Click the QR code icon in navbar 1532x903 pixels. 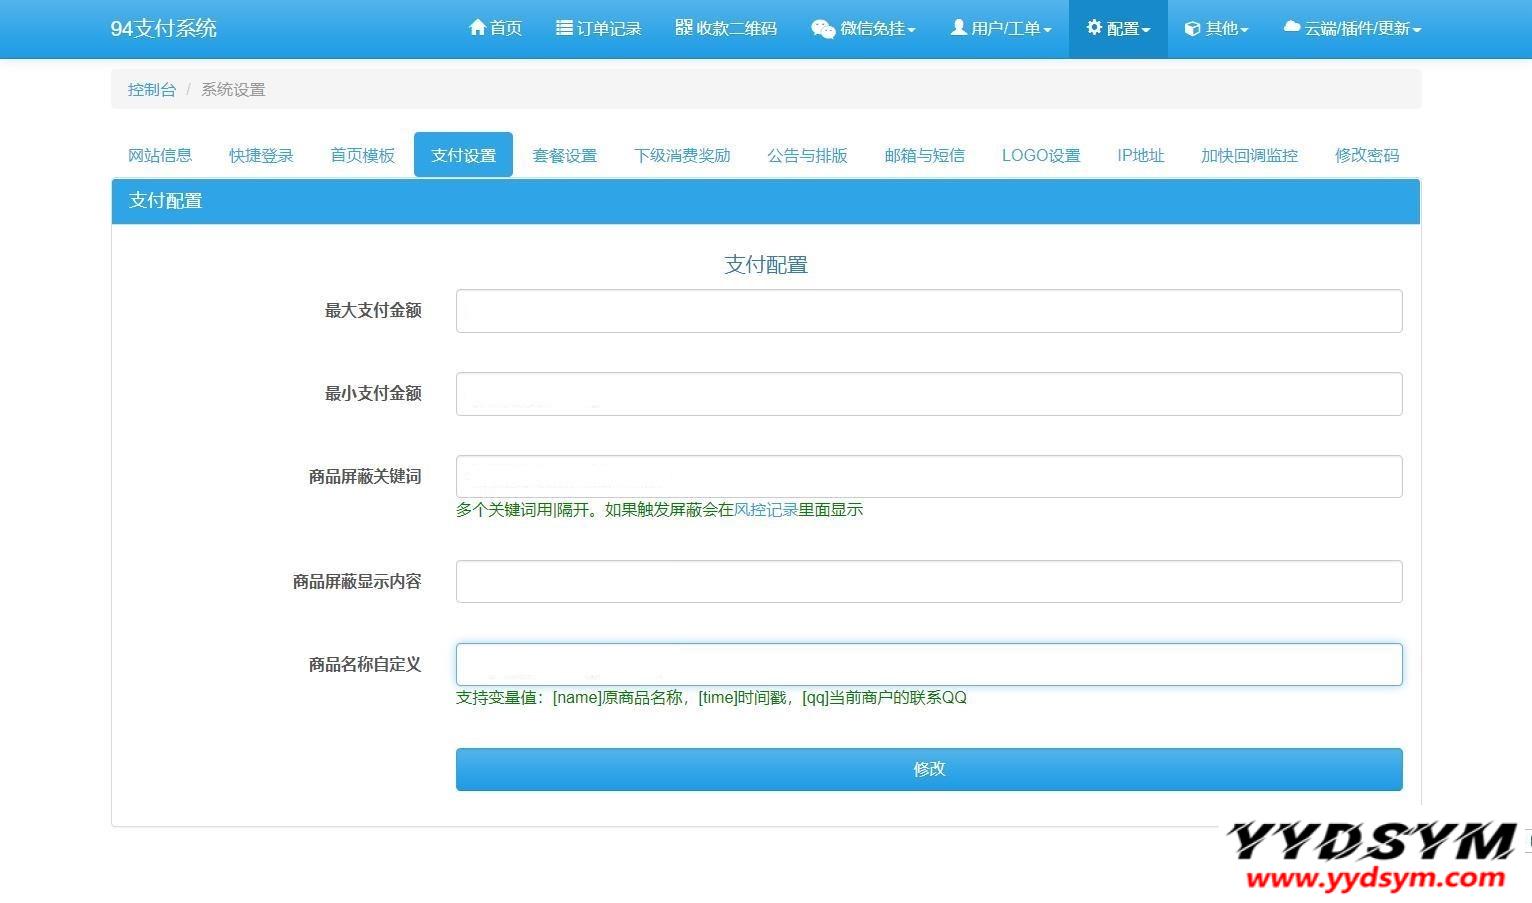[684, 28]
